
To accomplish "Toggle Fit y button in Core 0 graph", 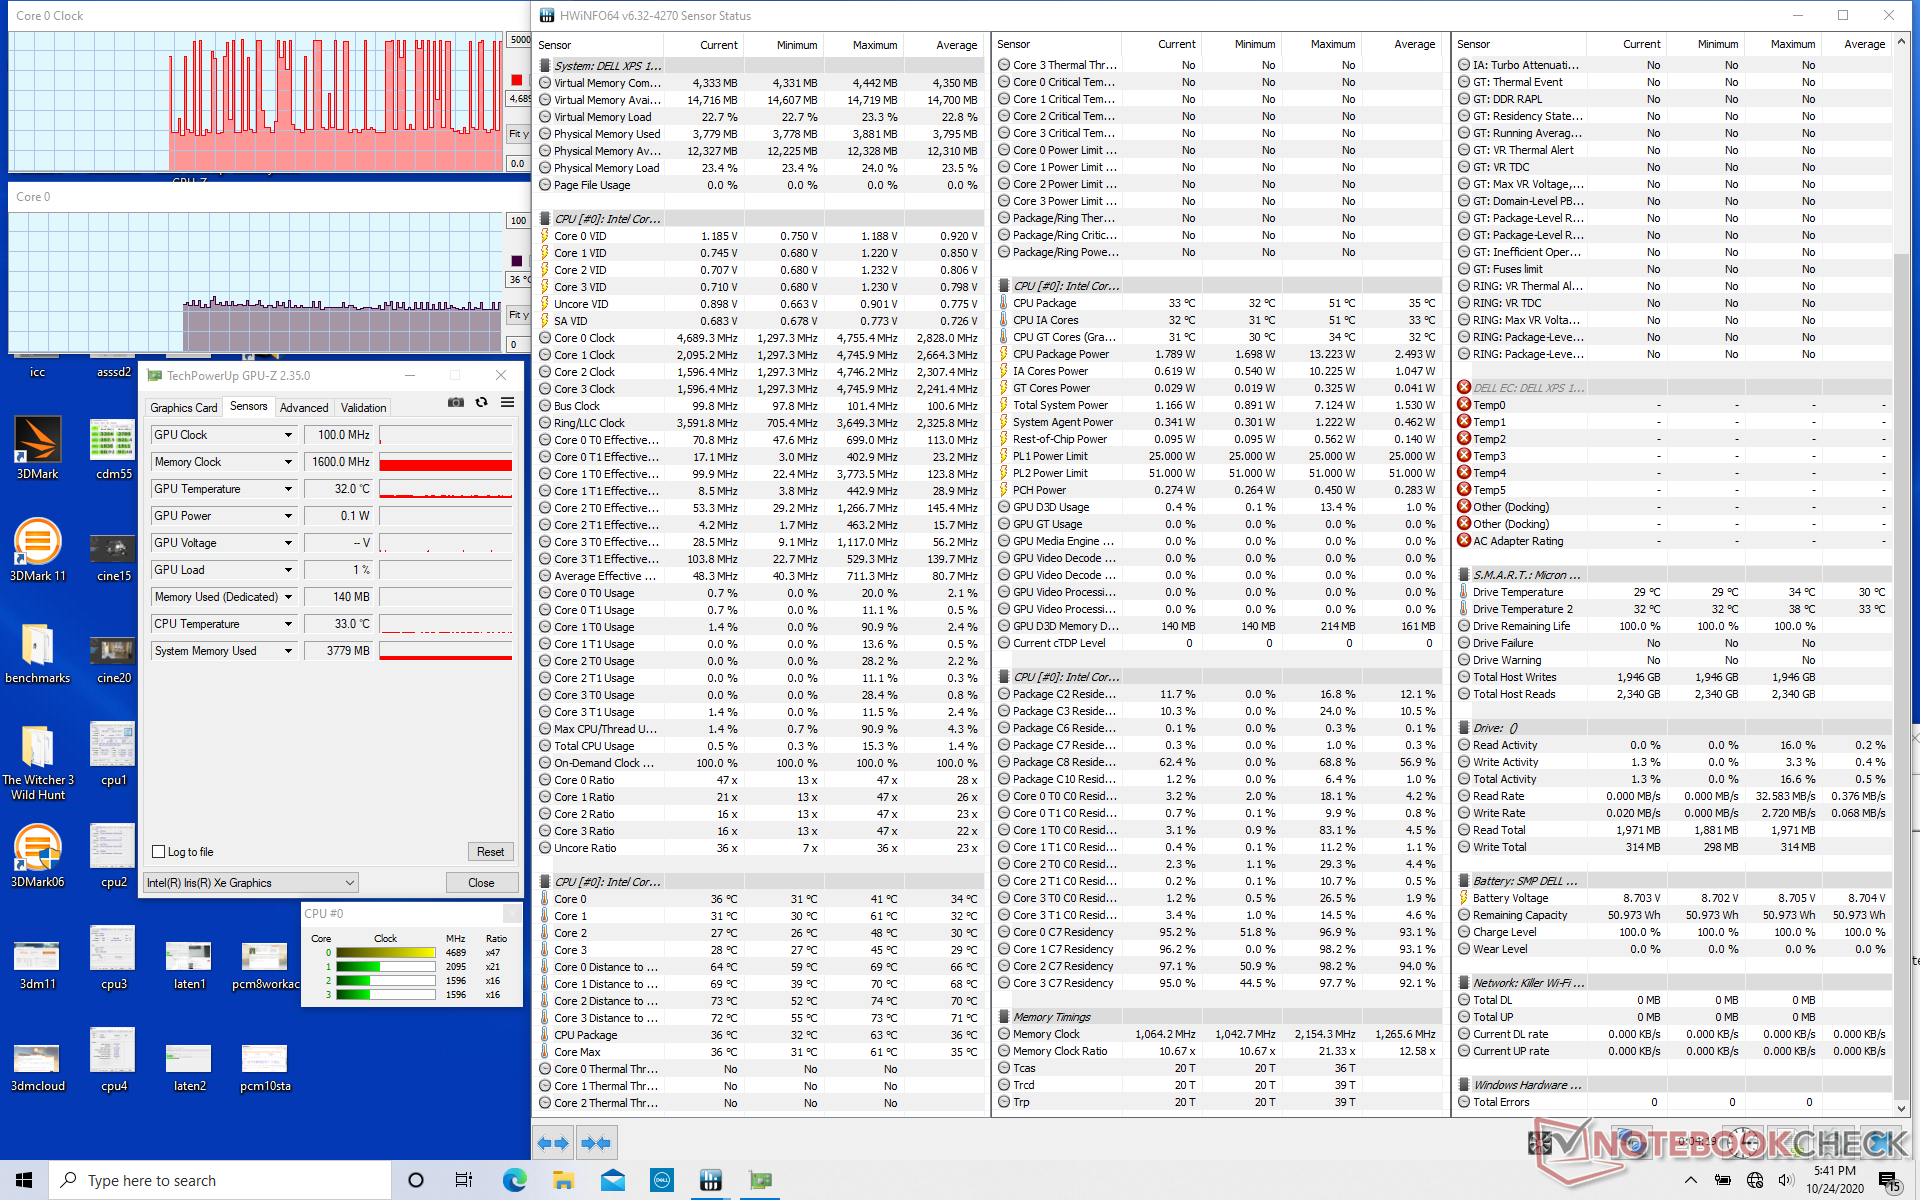I will click(x=517, y=315).
